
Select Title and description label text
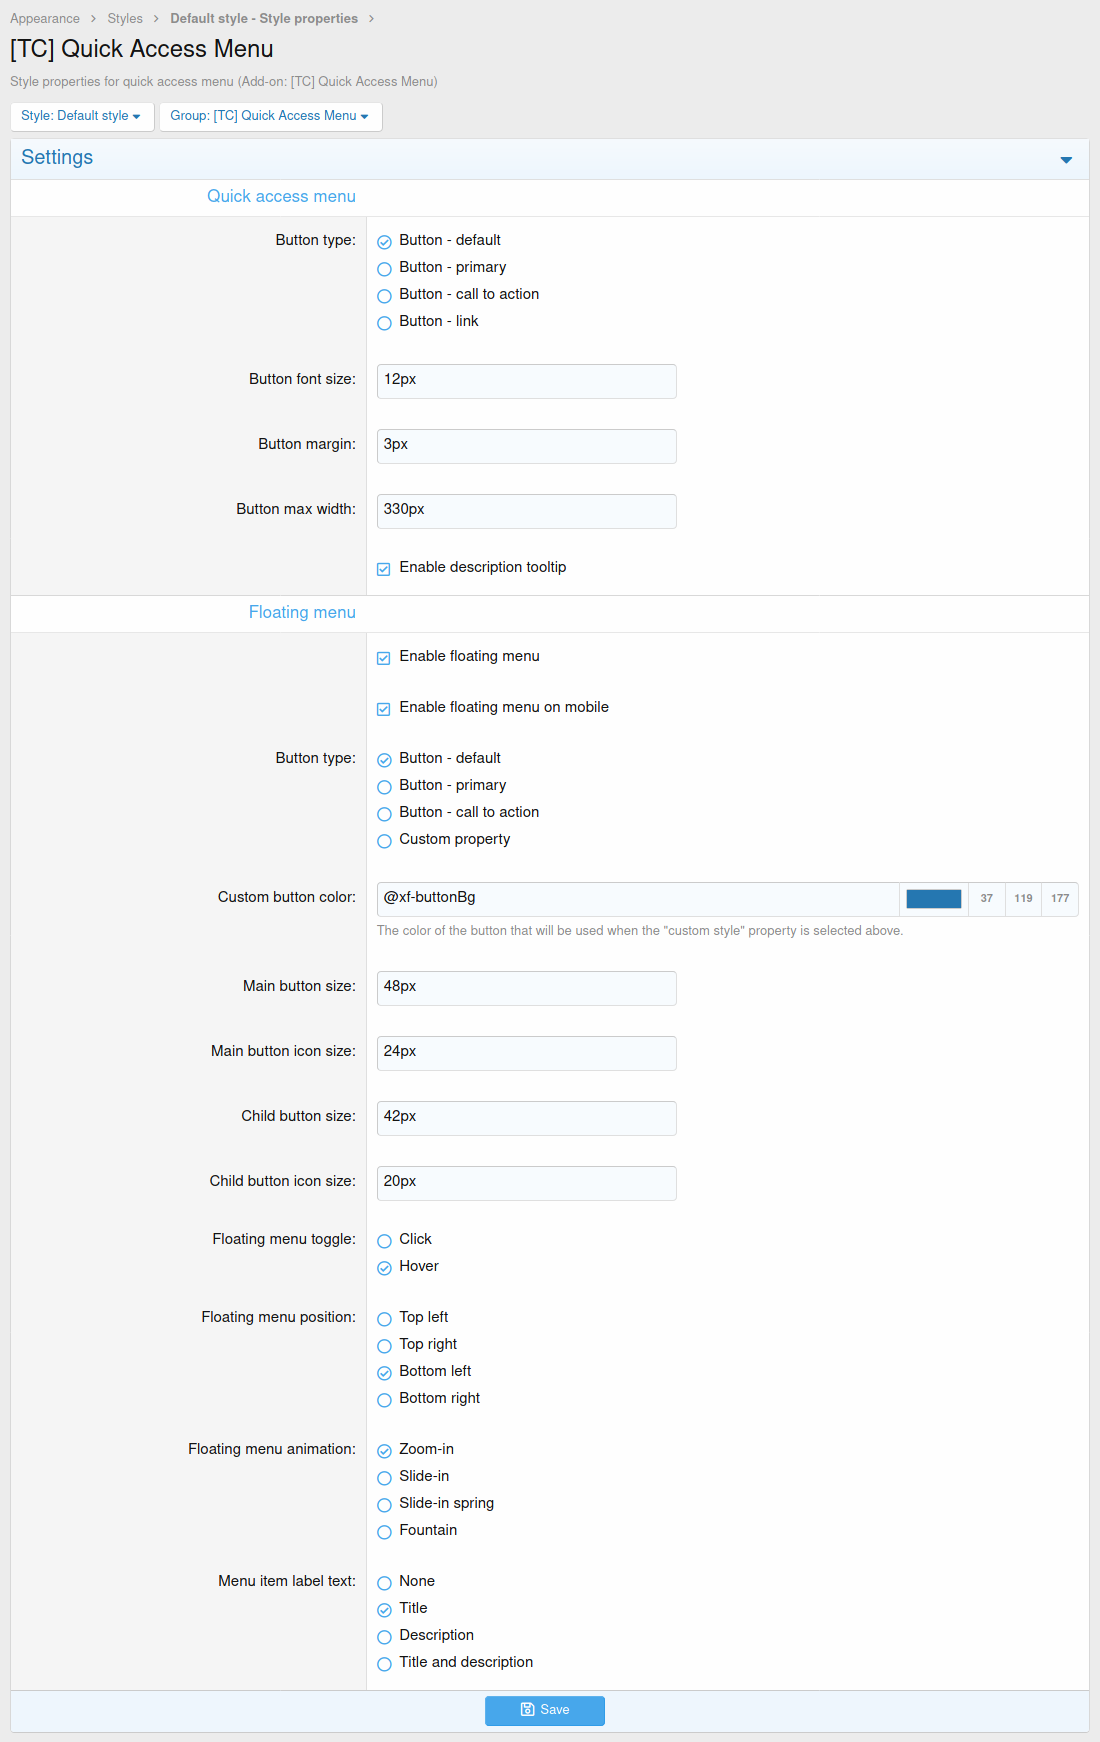[384, 1664]
